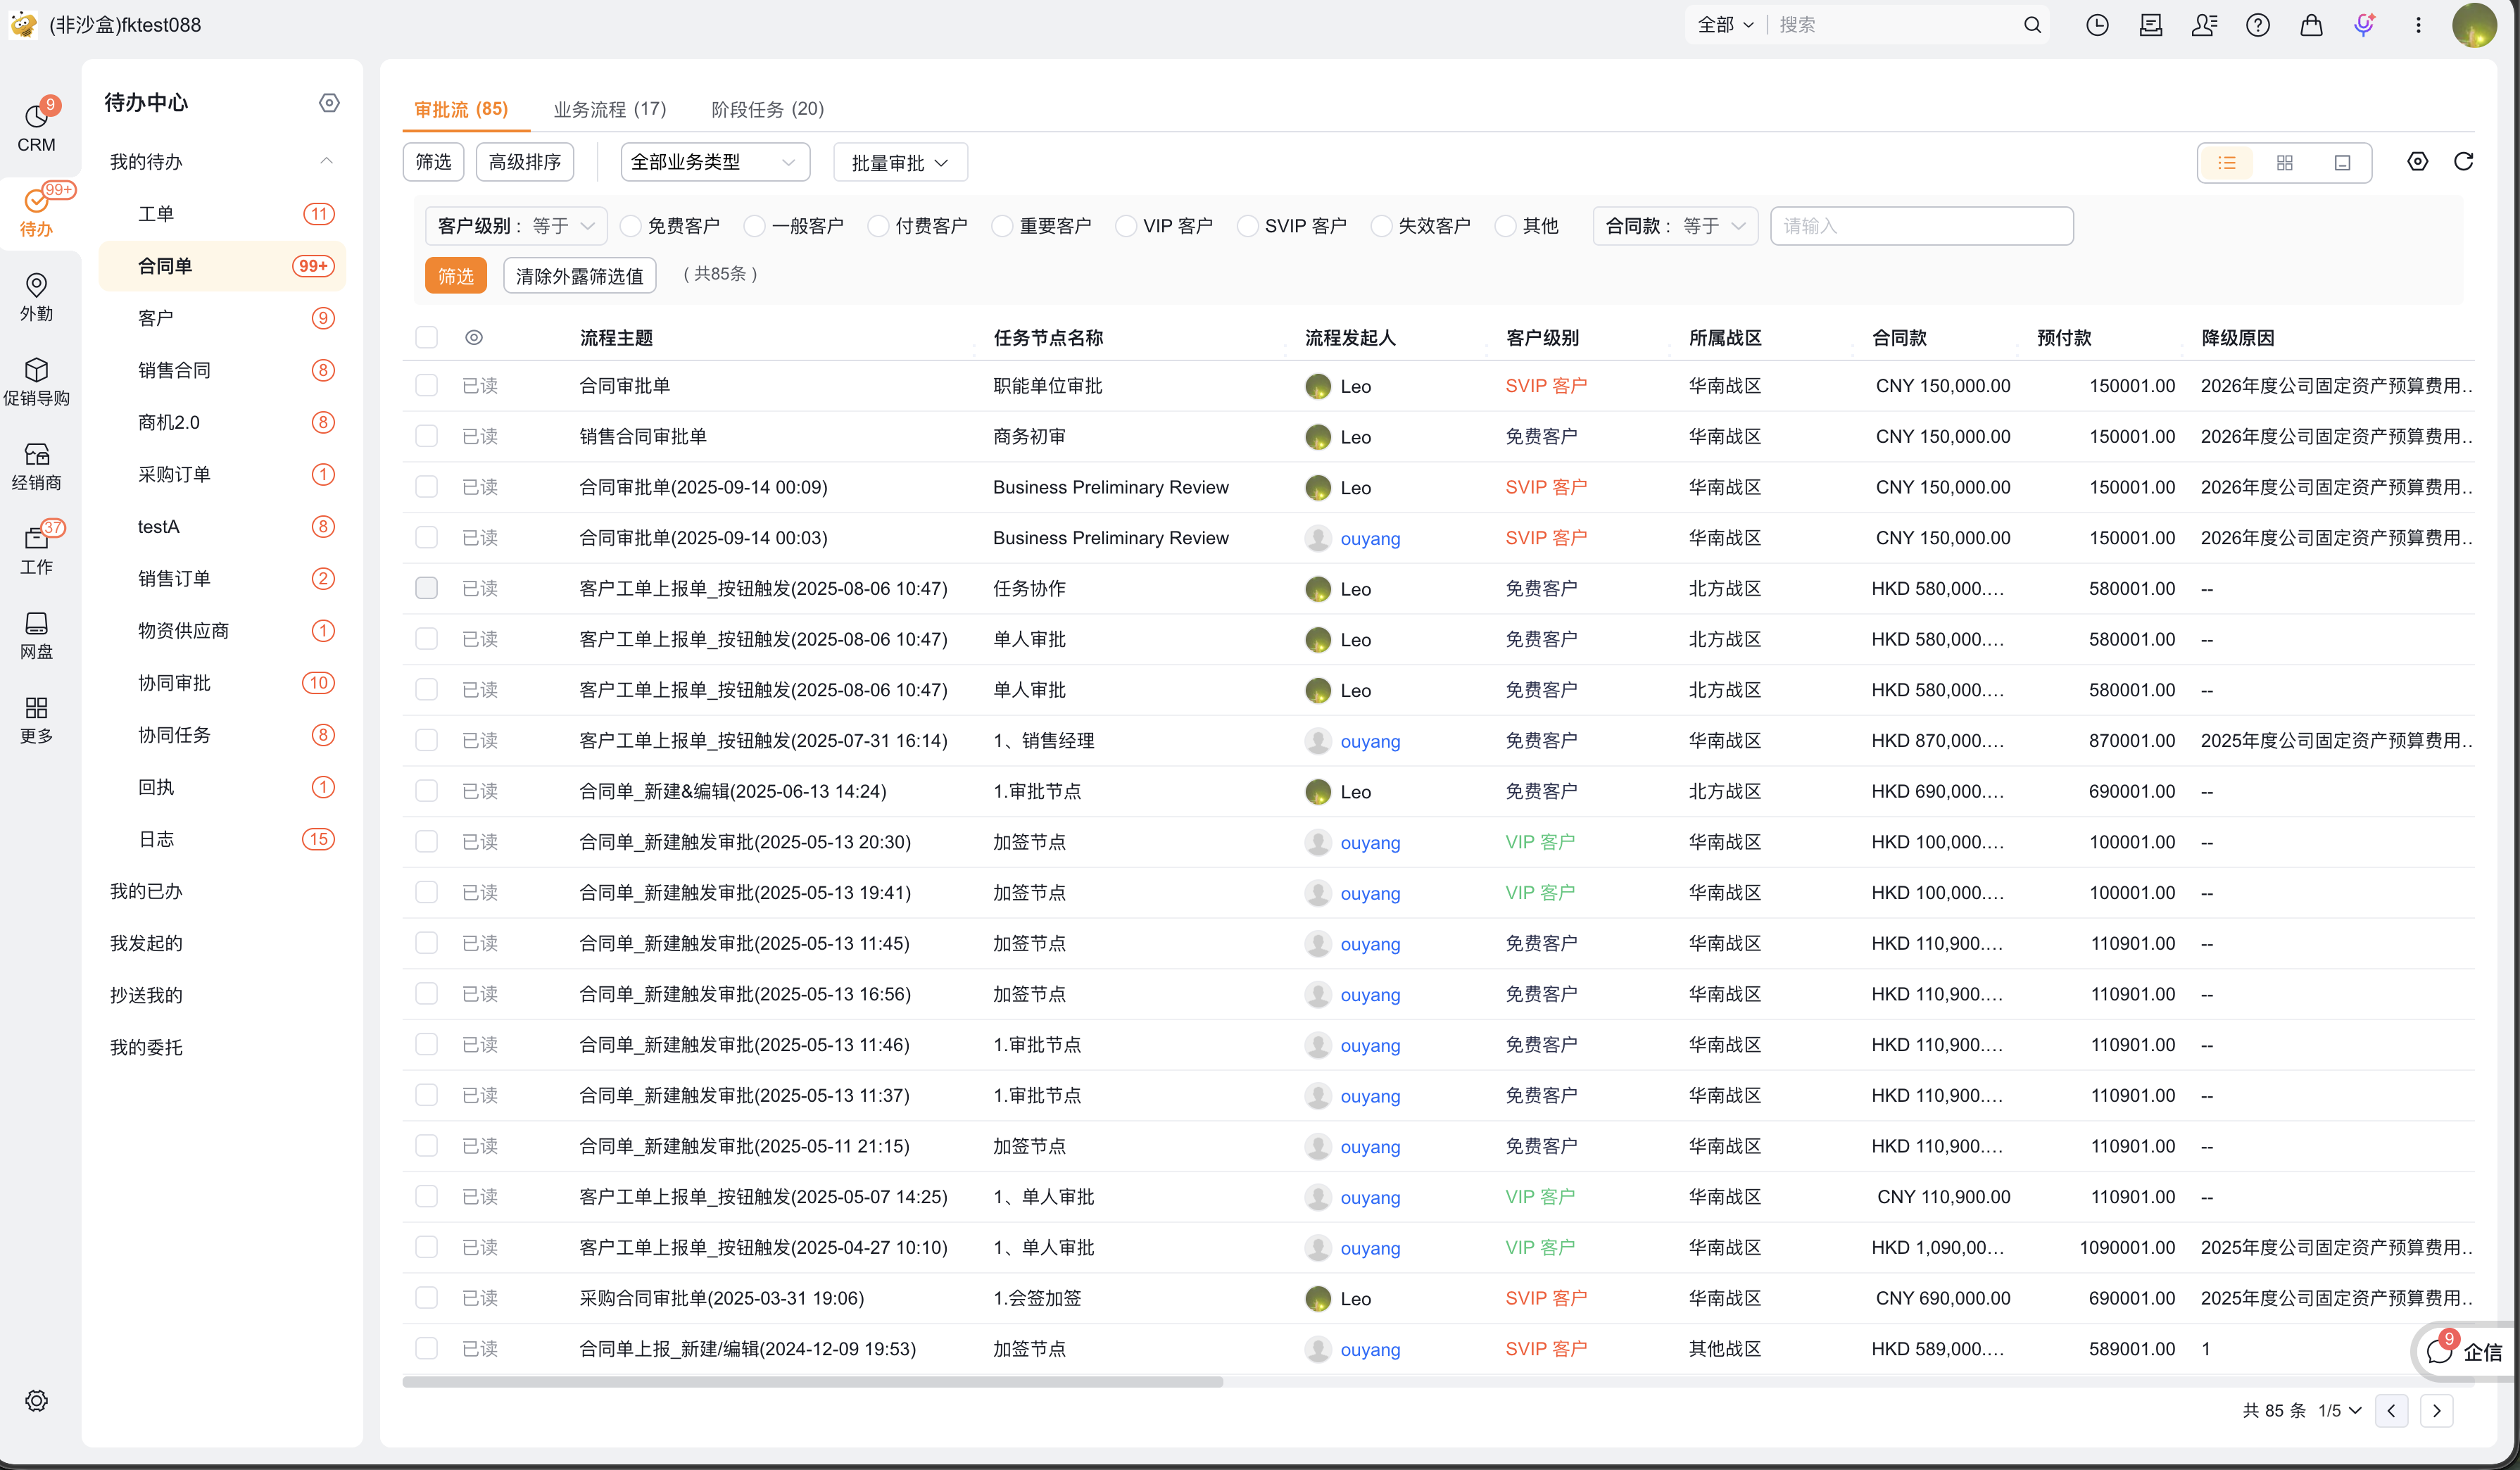Open the 工作 sidebar icon

[36, 550]
